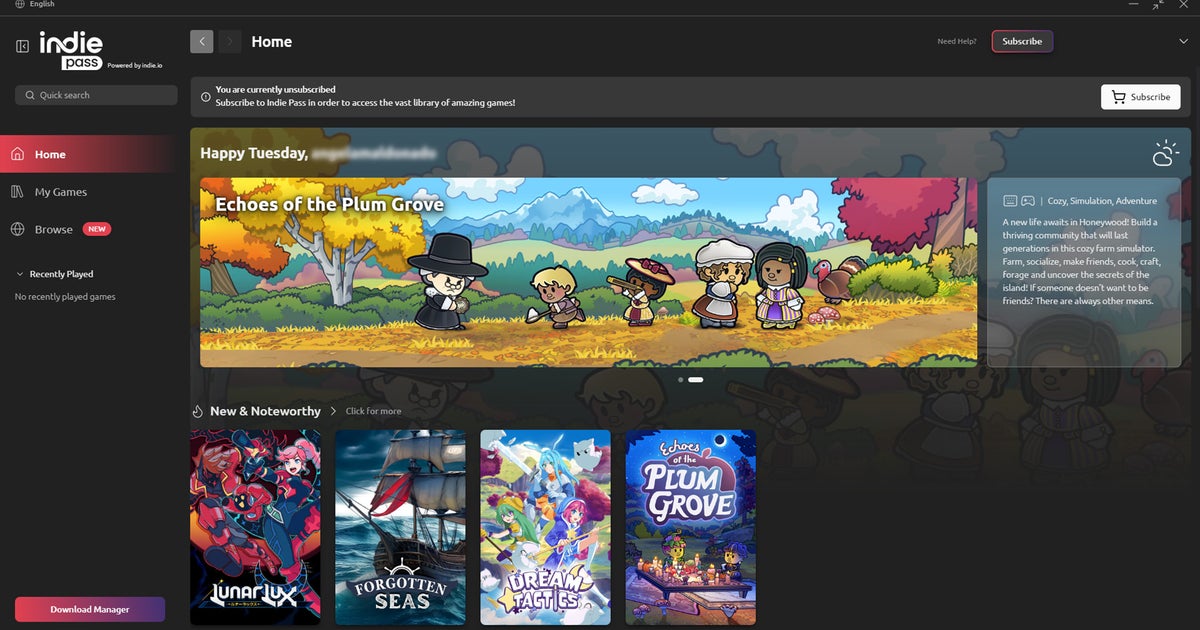Collapse the Recently Played section
The width and height of the screenshot is (1200, 630).
click(x=20, y=274)
